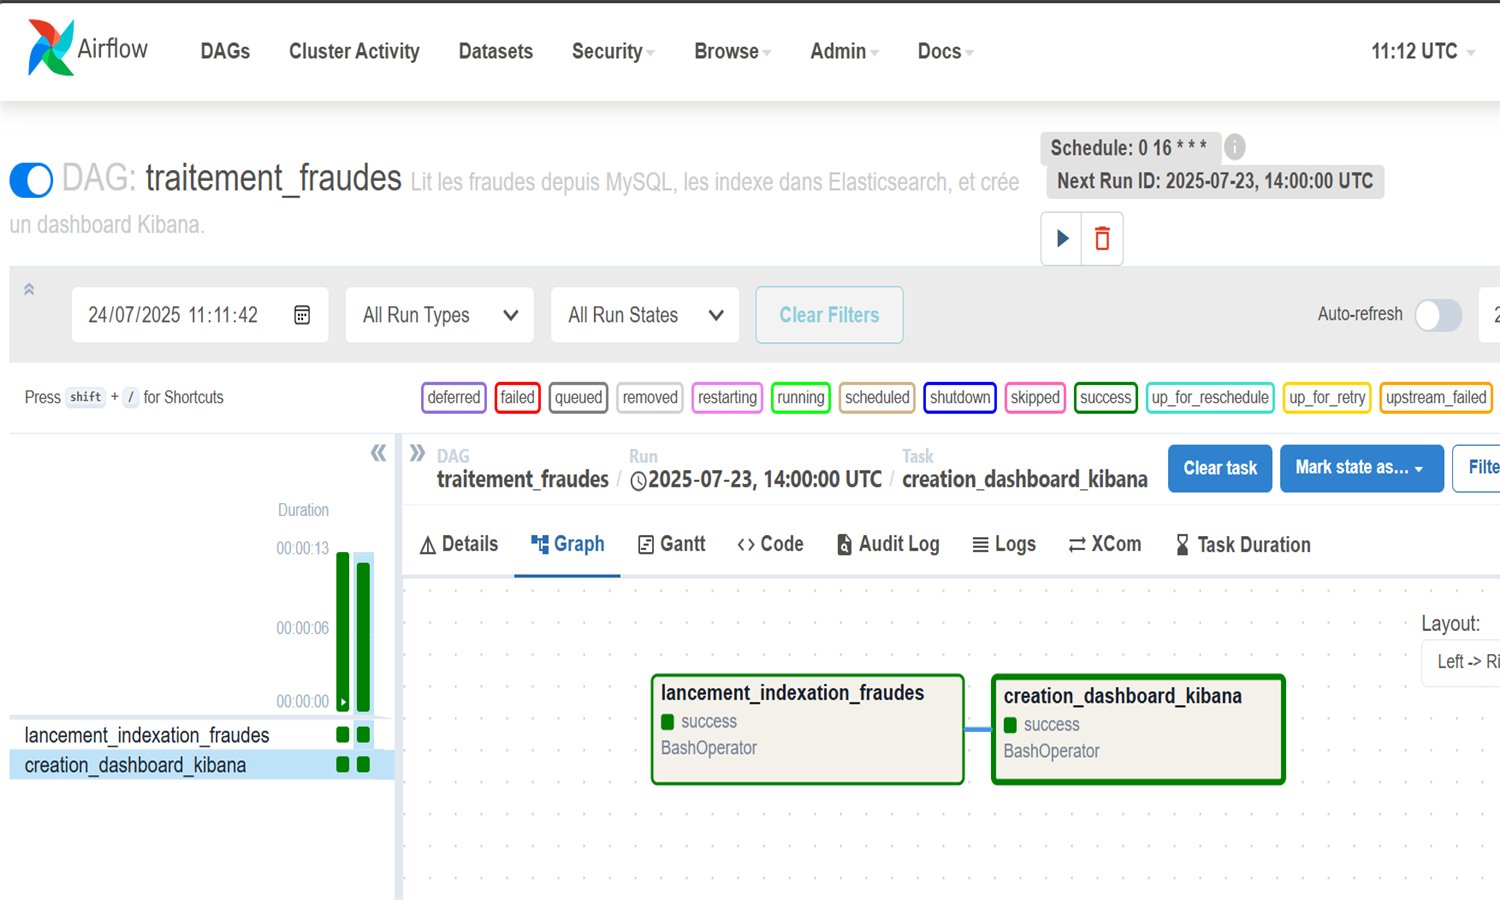The height and width of the screenshot is (900, 1500).
Task: Filter by the failed state badge
Action: 517,397
